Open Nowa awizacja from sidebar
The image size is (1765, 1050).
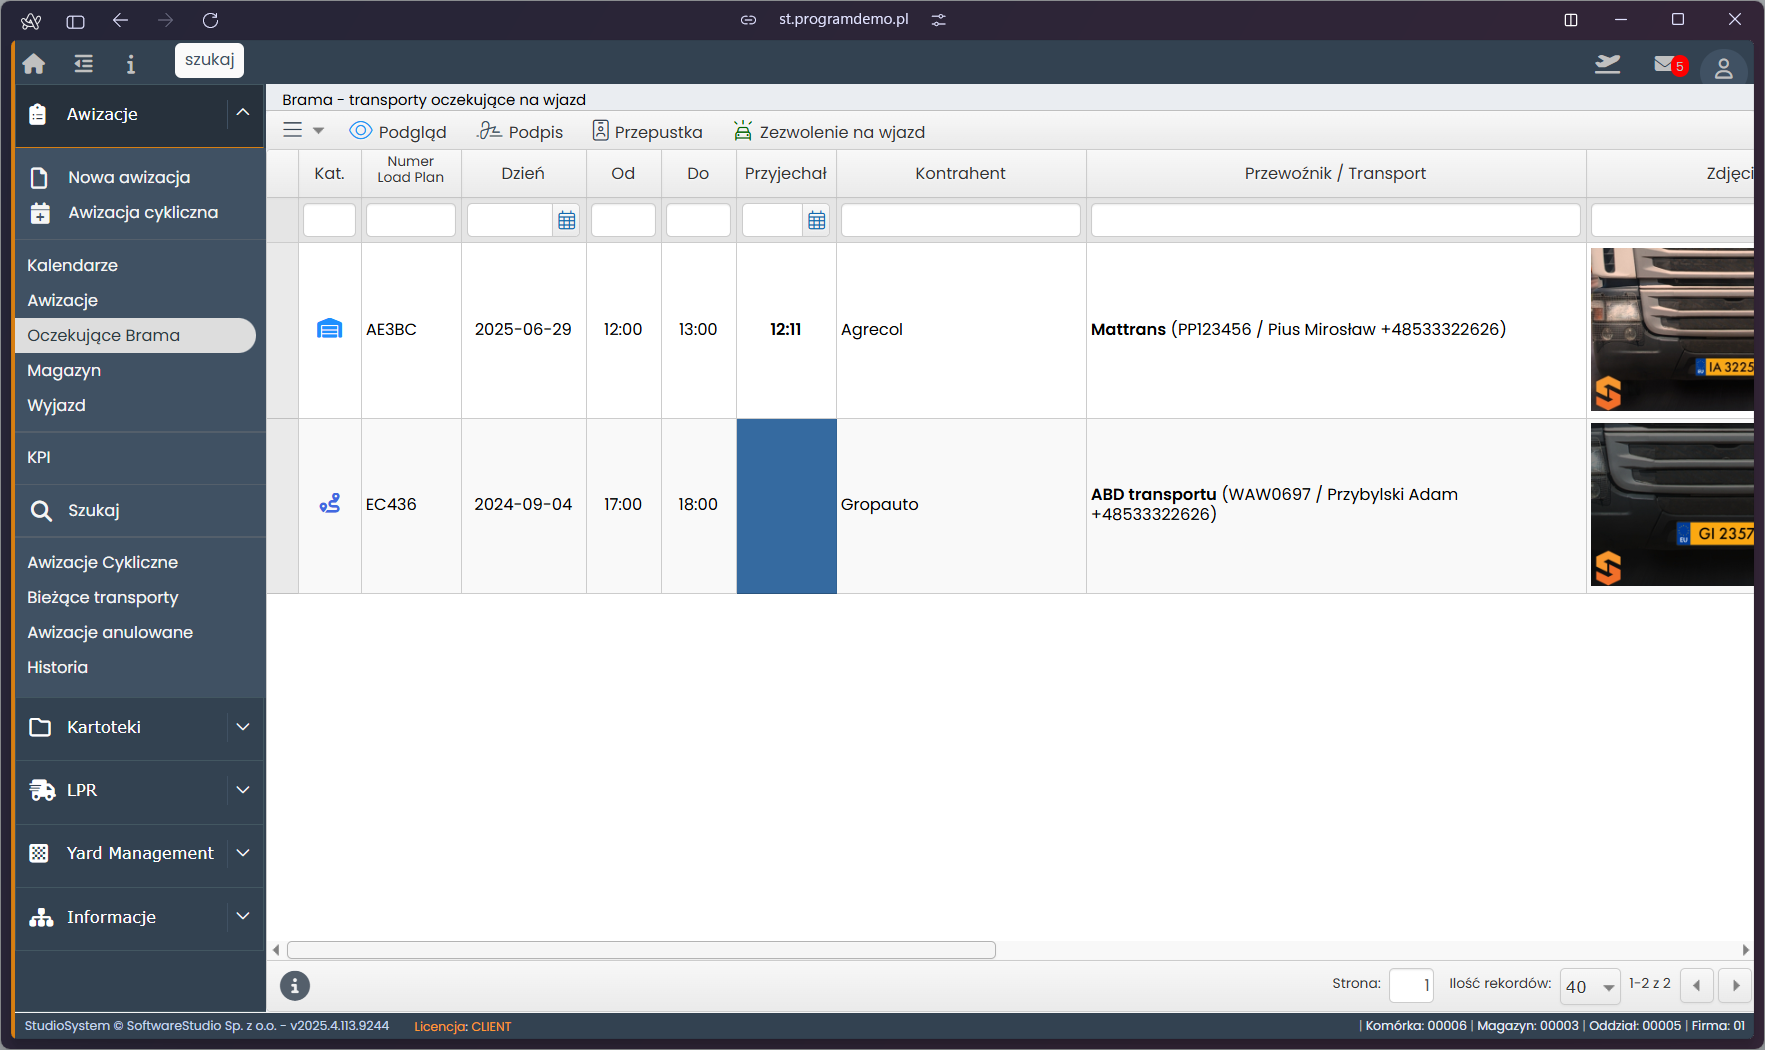128,177
